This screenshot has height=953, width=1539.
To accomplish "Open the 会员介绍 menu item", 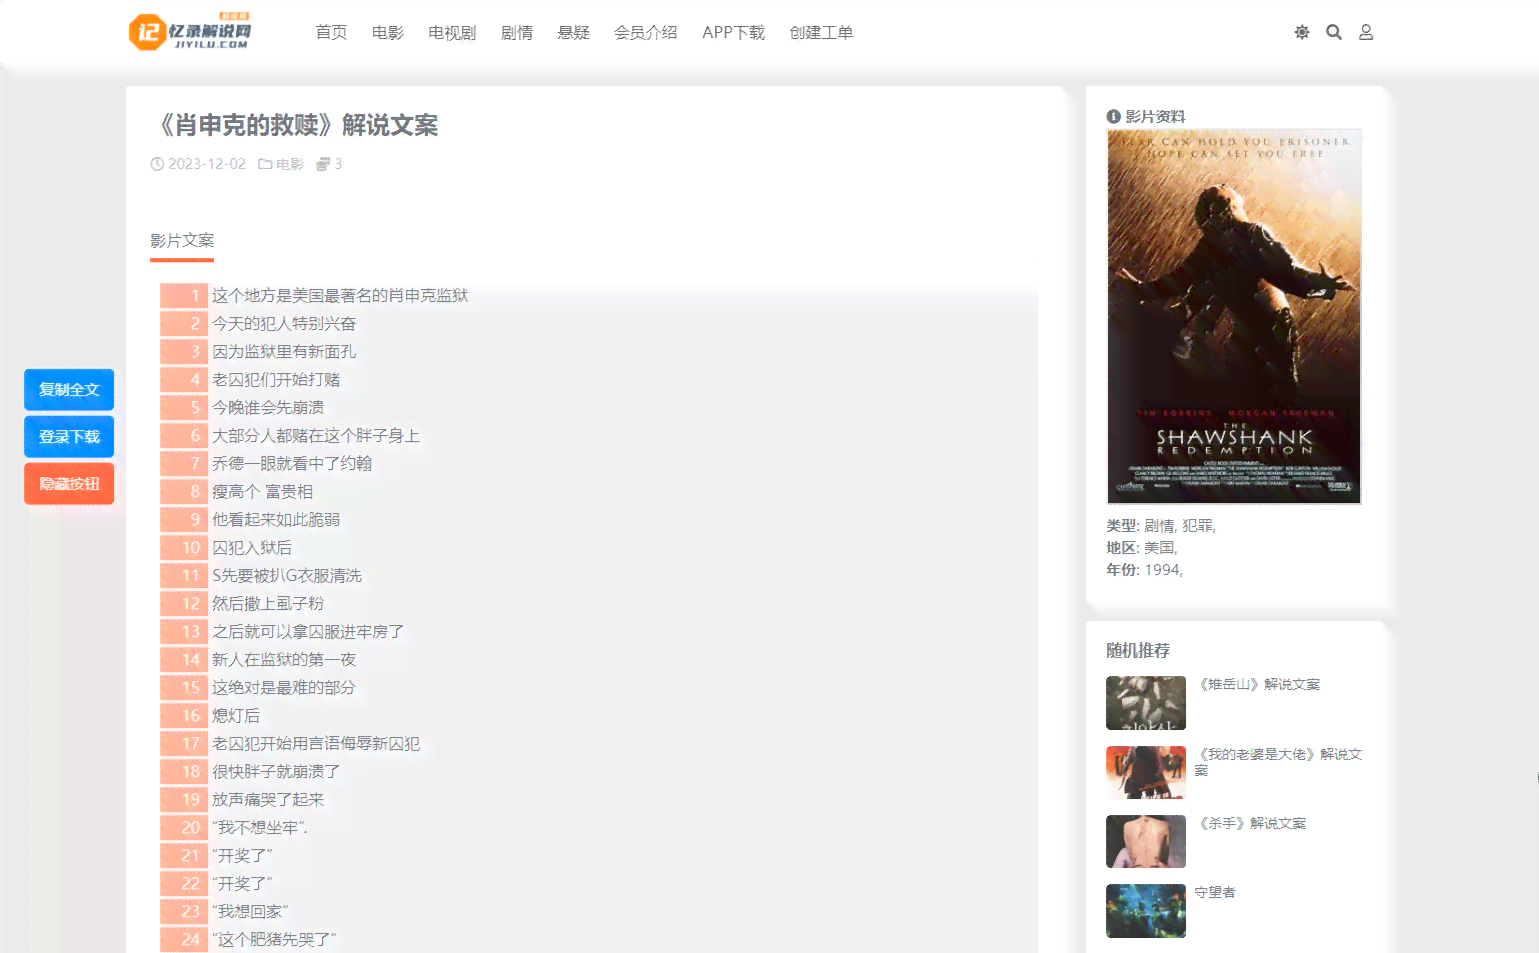I will point(645,32).
